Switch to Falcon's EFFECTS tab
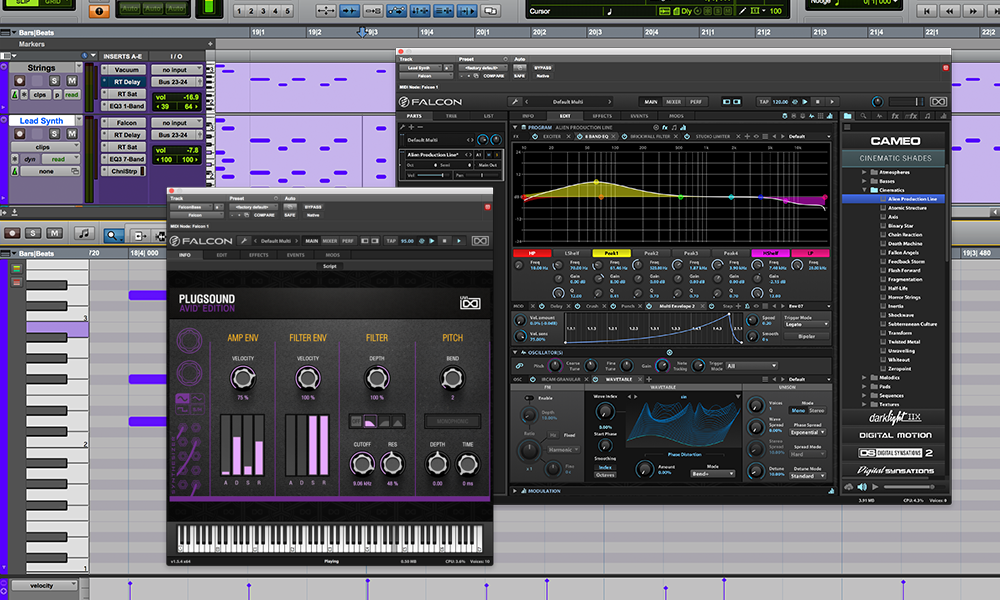 click(601, 116)
